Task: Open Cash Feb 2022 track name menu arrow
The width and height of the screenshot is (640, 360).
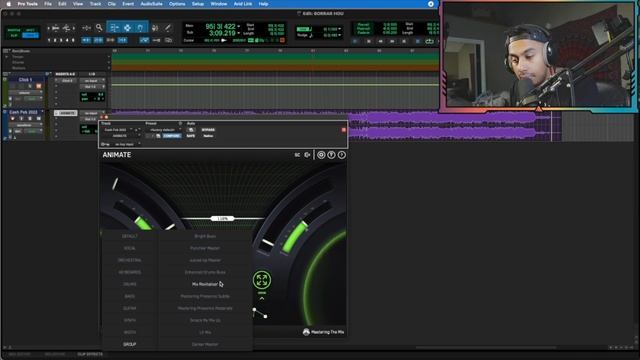Action: coord(42,112)
